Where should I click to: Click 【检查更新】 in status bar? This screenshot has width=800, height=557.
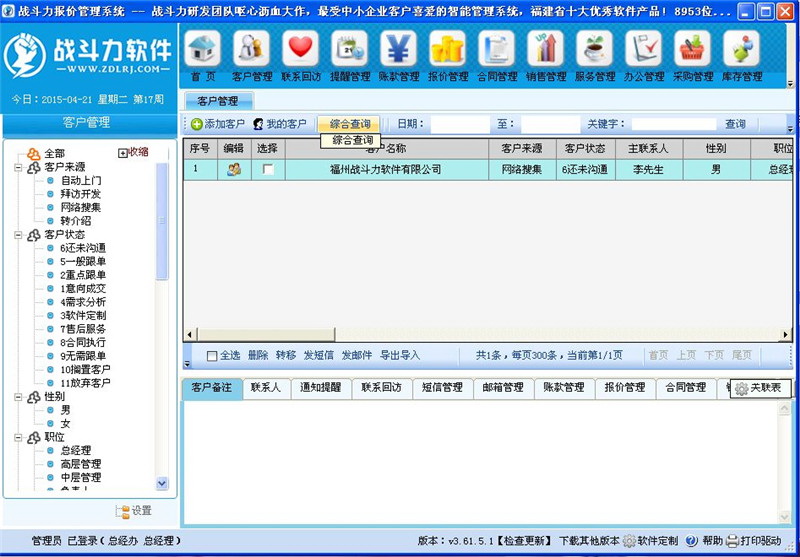click(523, 541)
